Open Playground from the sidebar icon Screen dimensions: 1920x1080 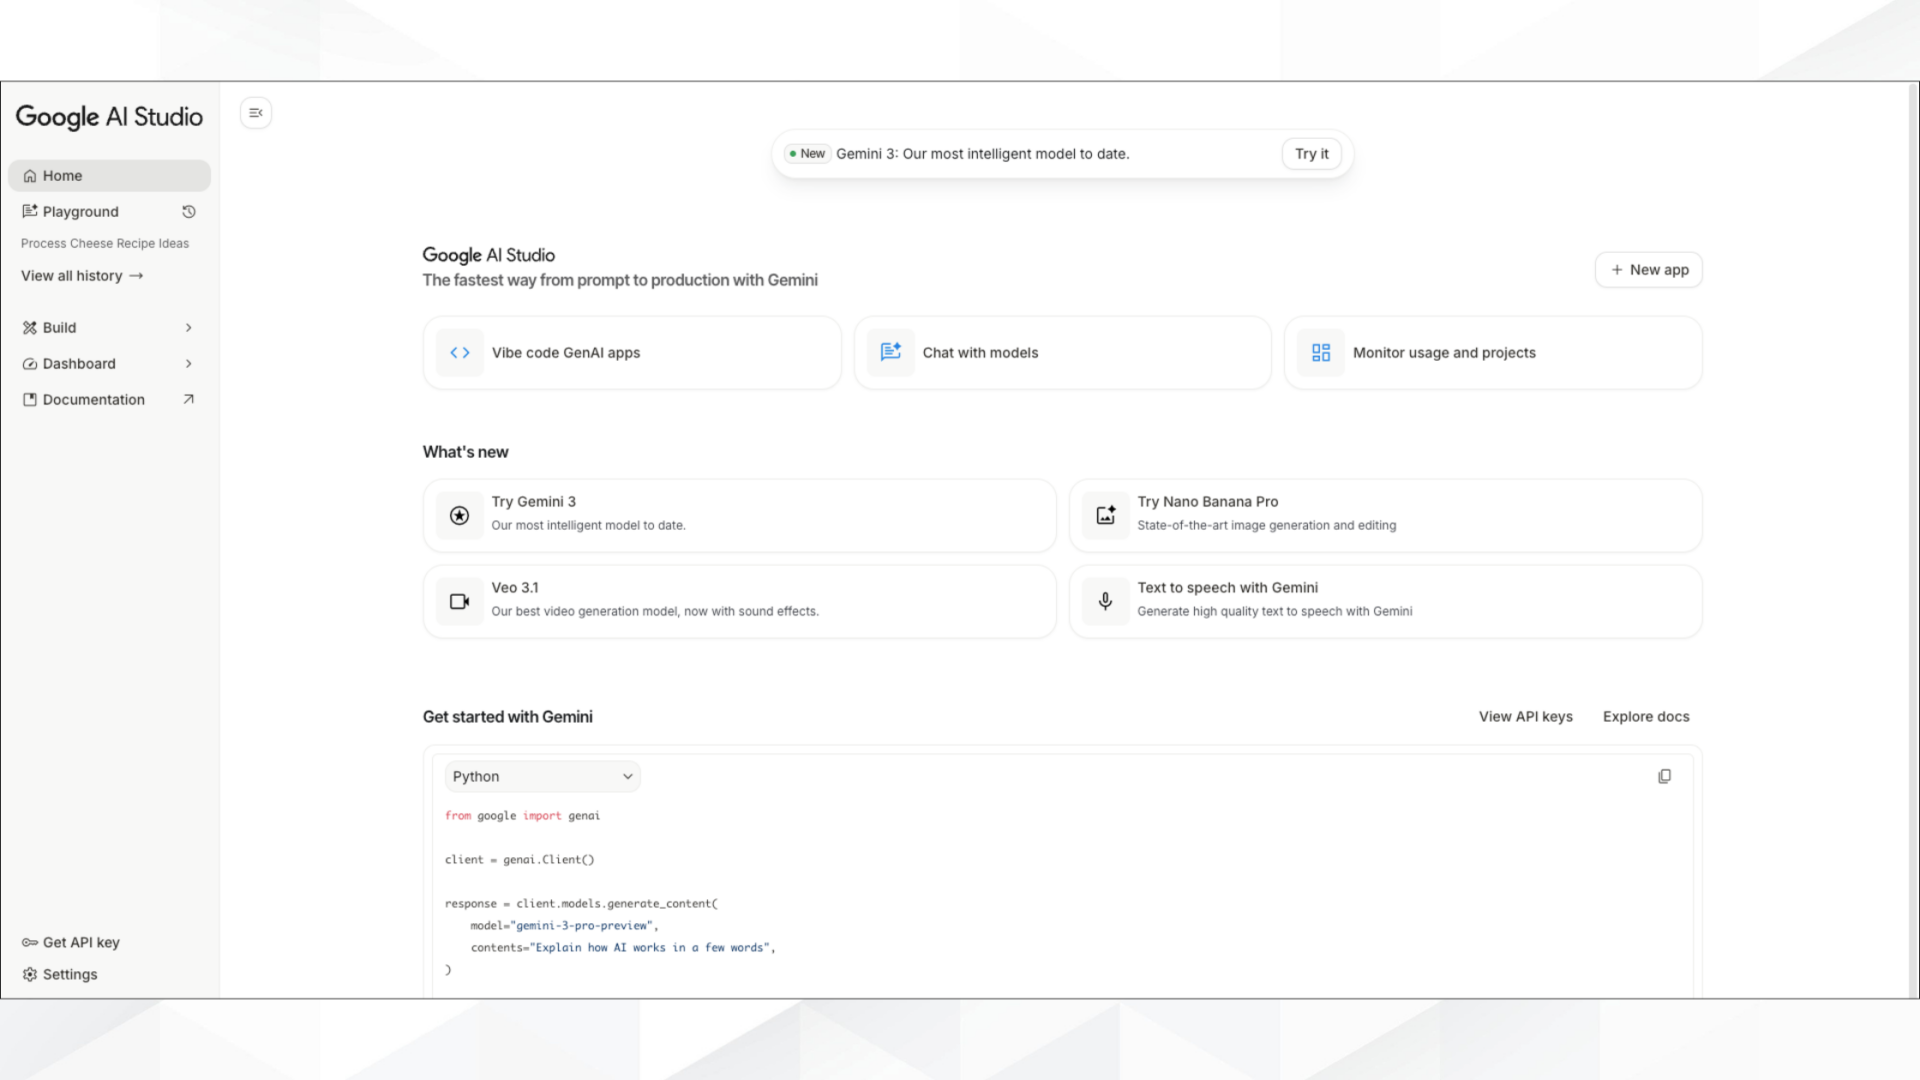click(x=29, y=211)
